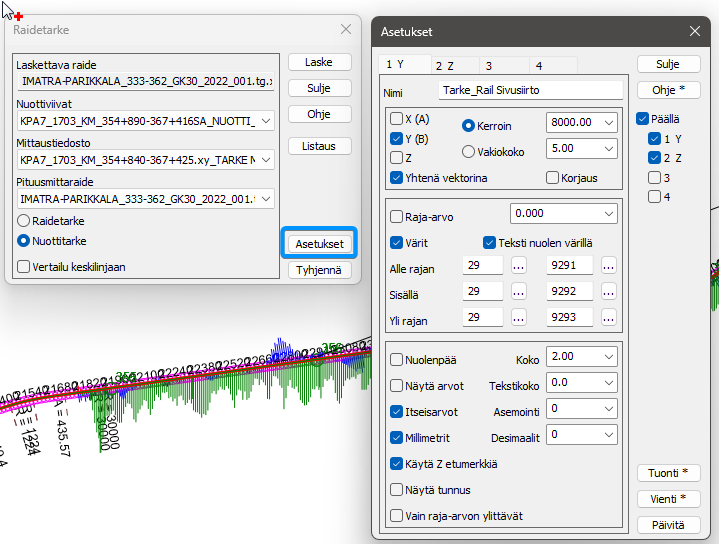Switch to the 2 Z tab
The height and width of the screenshot is (544, 719).
coord(444,65)
